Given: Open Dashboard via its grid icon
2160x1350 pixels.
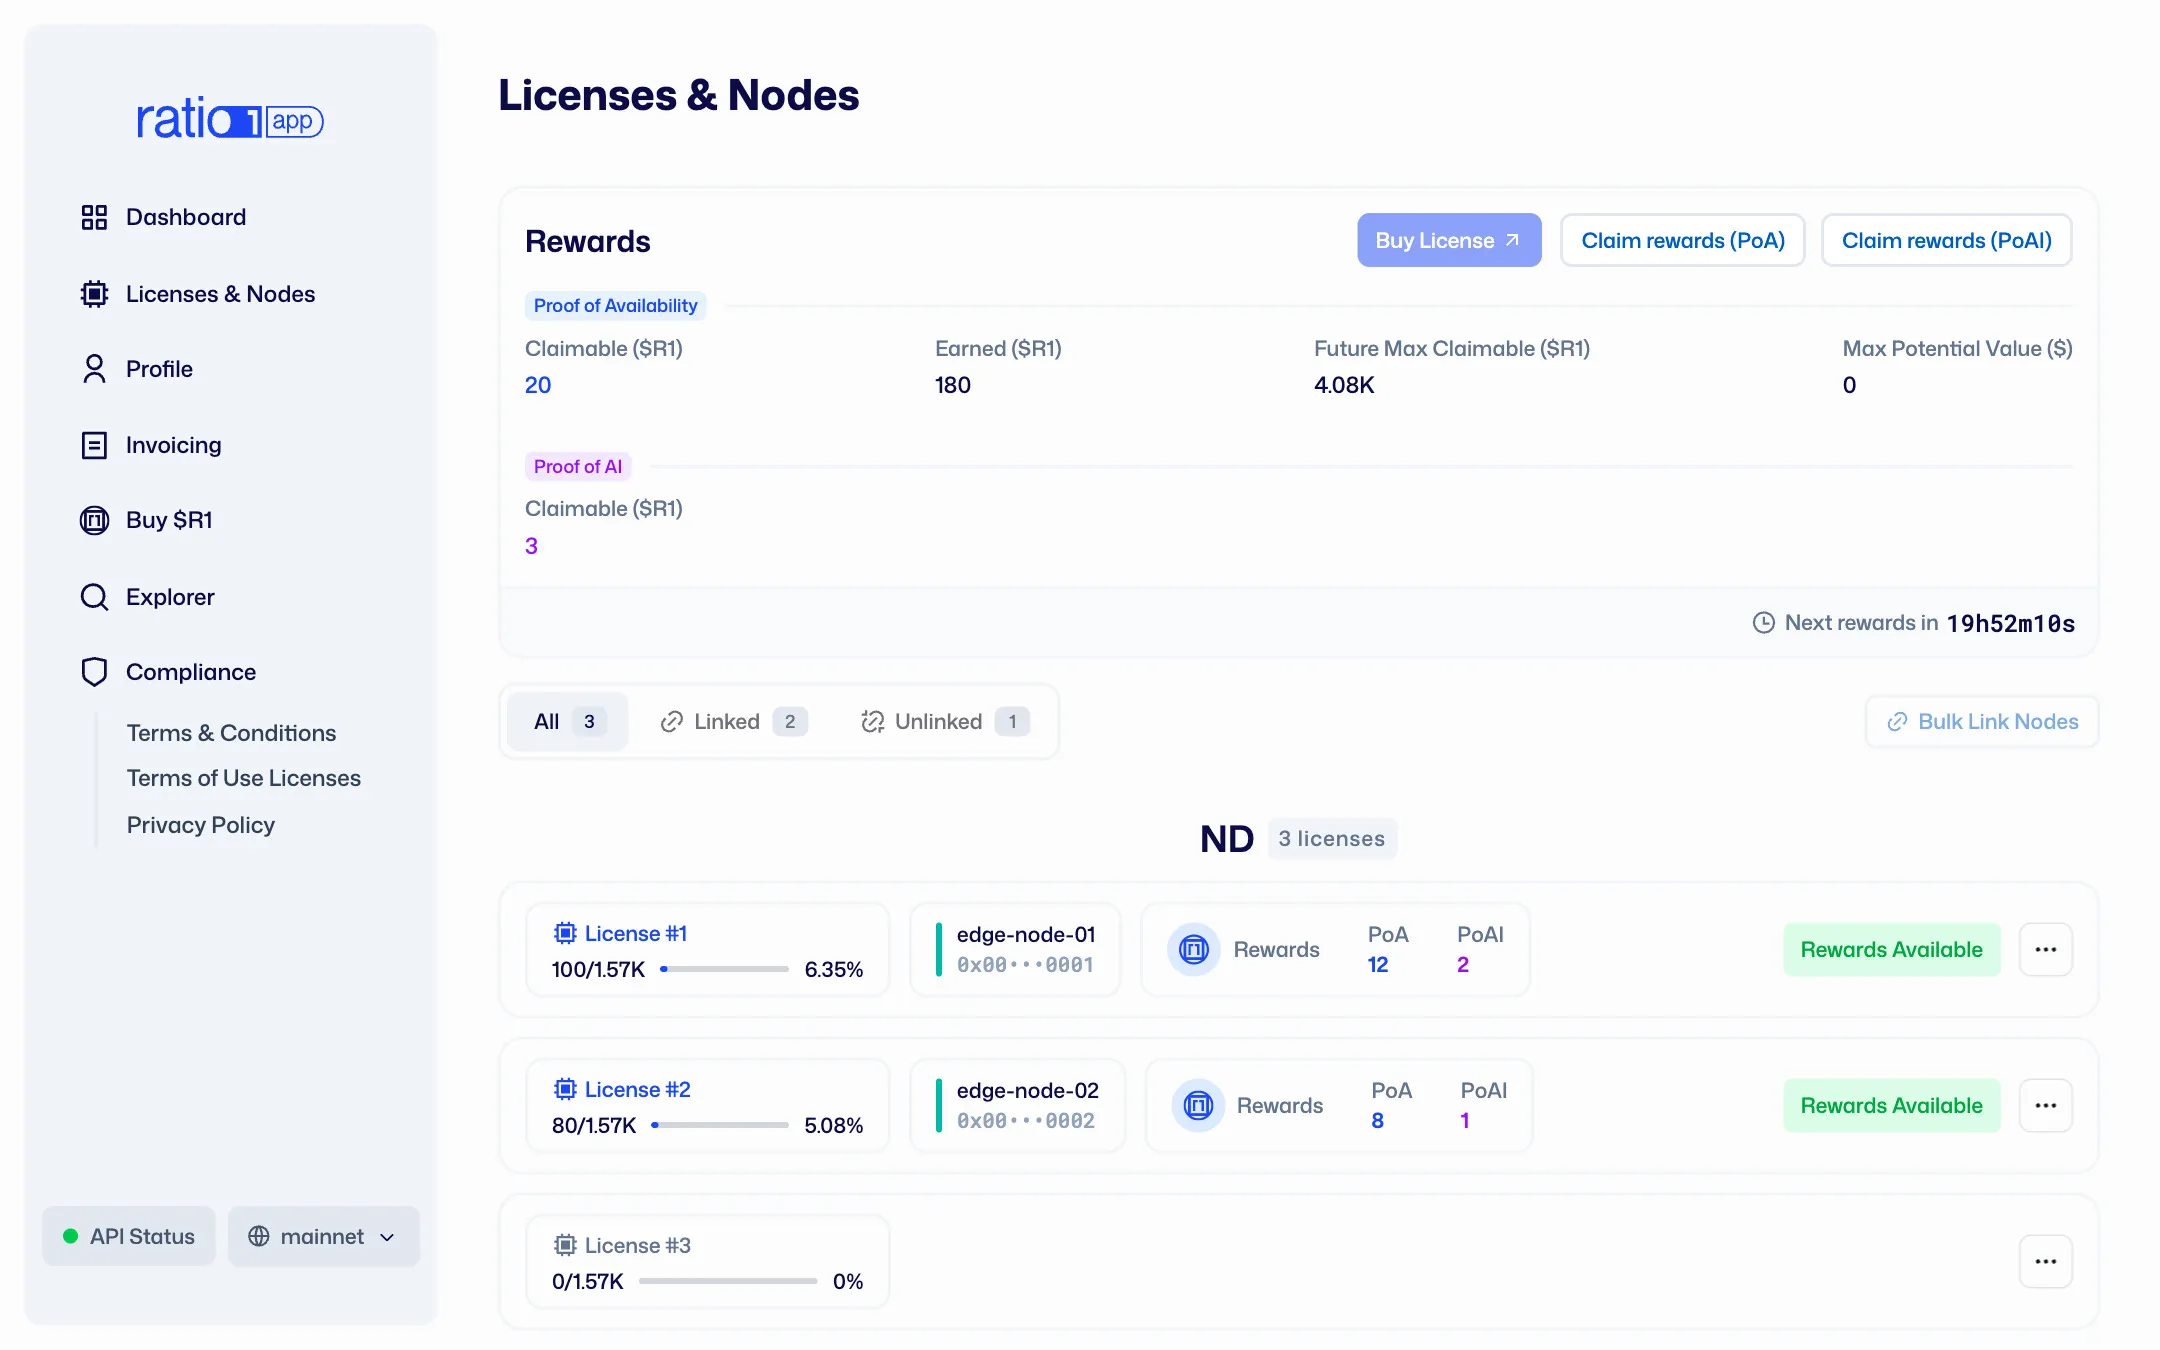Looking at the screenshot, I should pos(94,217).
